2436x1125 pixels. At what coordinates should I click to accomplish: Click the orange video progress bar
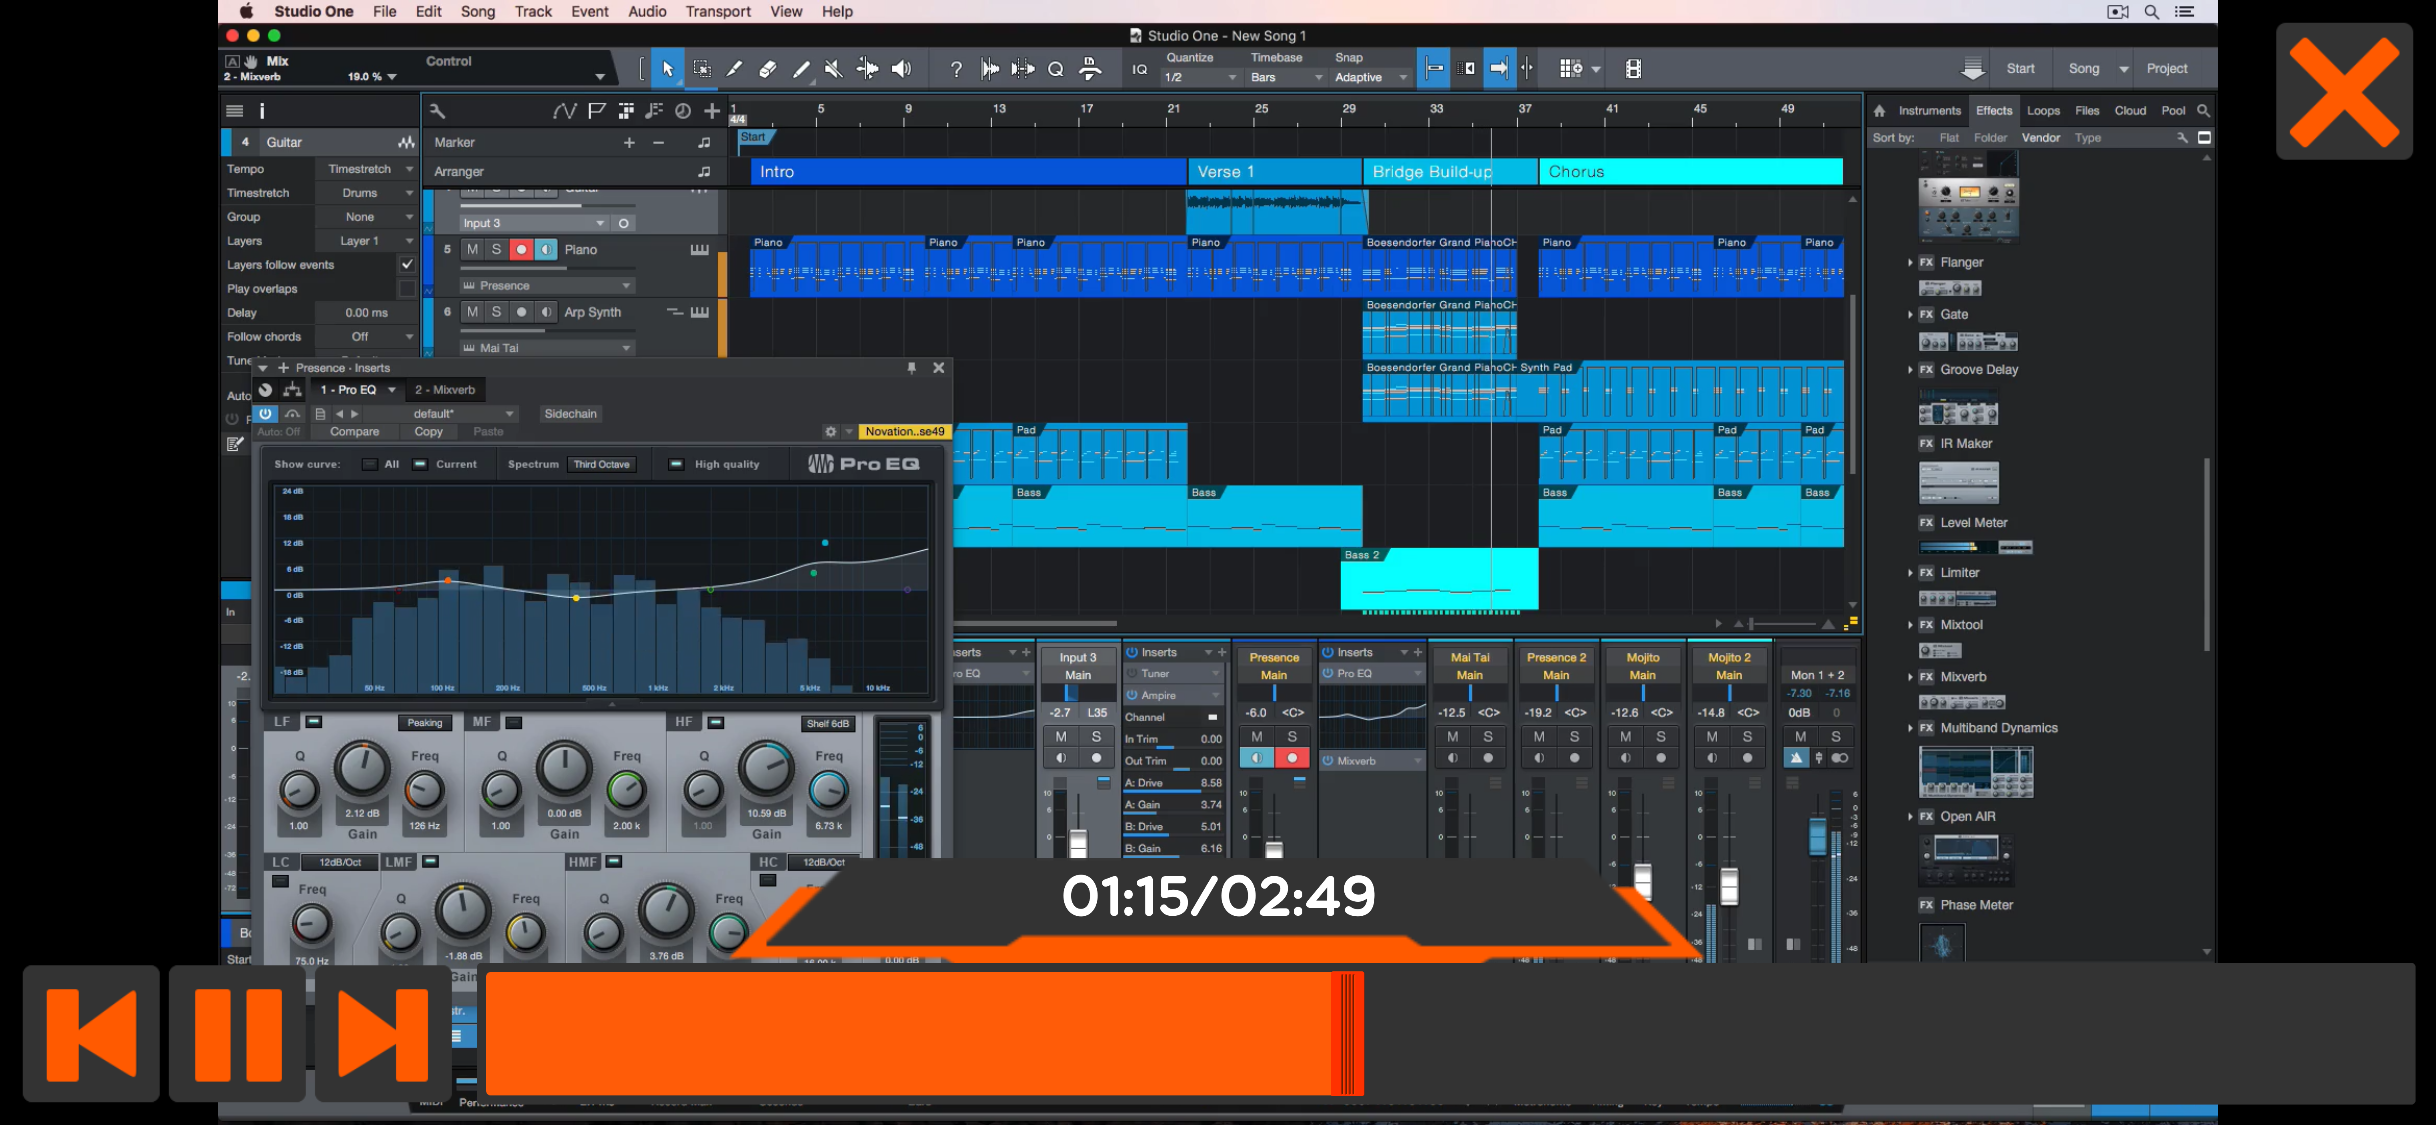coord(910,1033)
